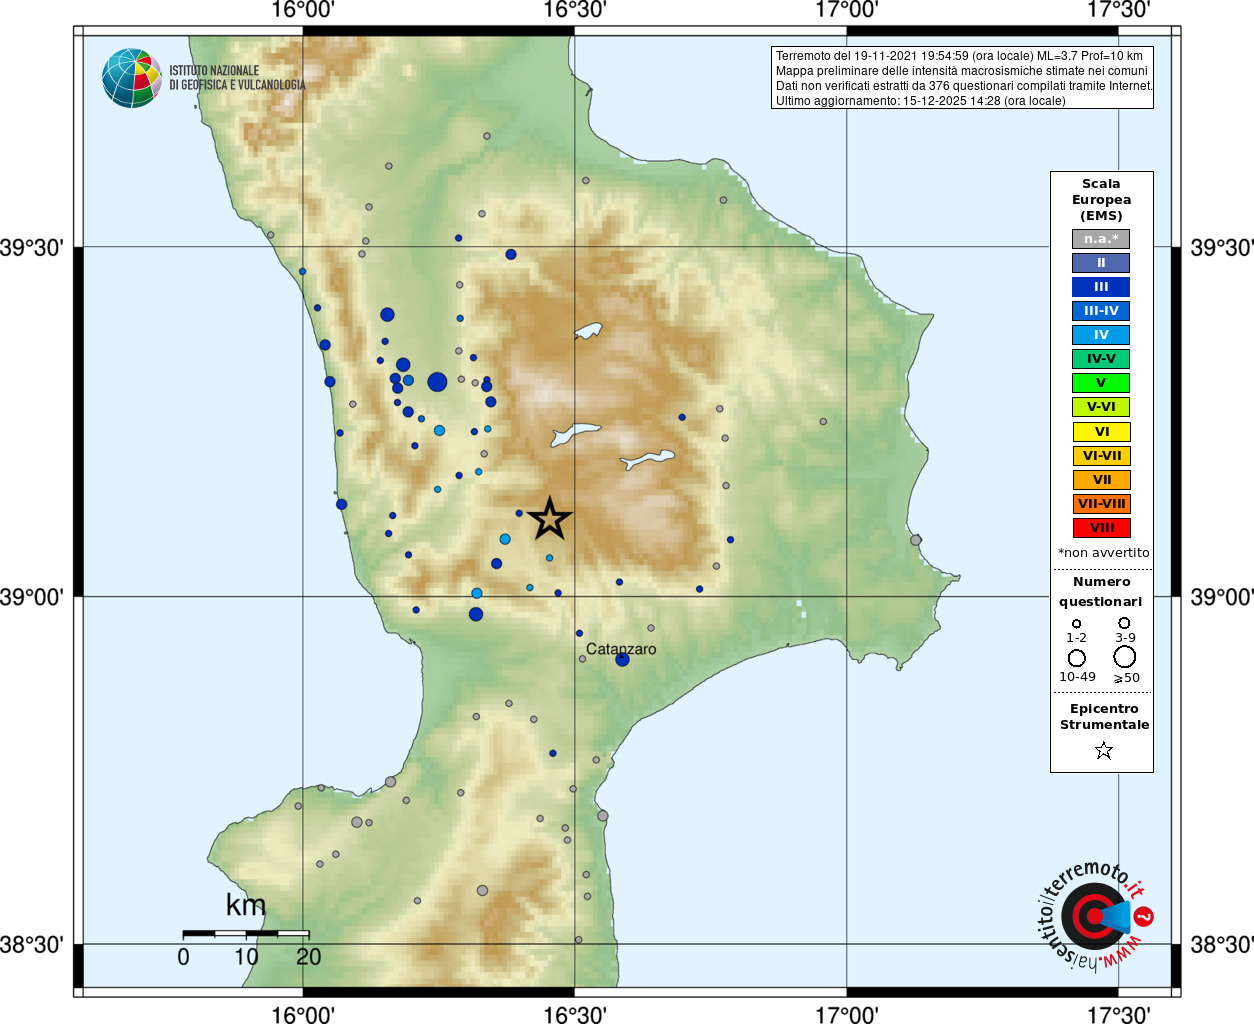Viewport: 1254px width, 1024px height.
Task: Click the right 39°30' latitude label
Action: pyautogui.click(x=1222, y=247)
